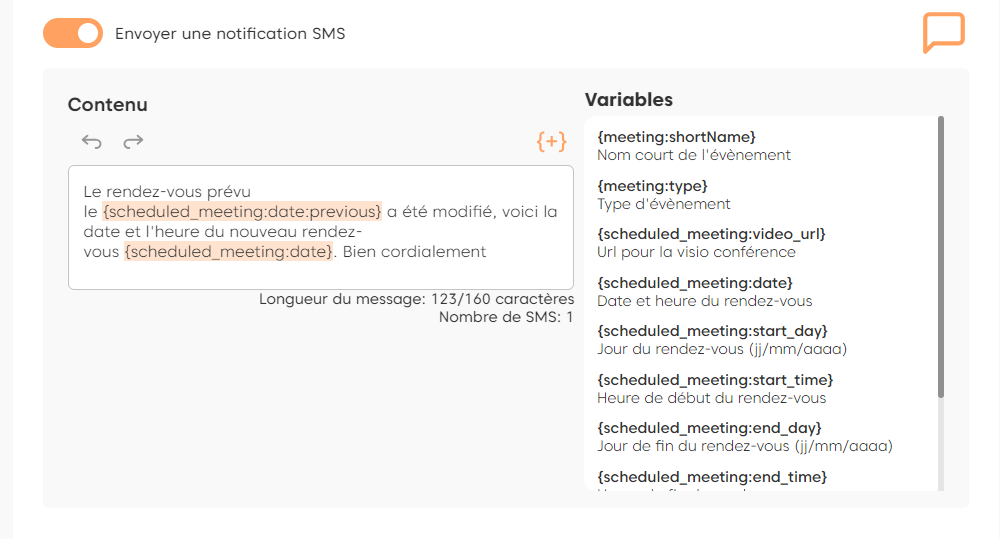Screen dimensions: 1000x539
Task: Click the insert variable {+} icon
Action: click(551, 141)
